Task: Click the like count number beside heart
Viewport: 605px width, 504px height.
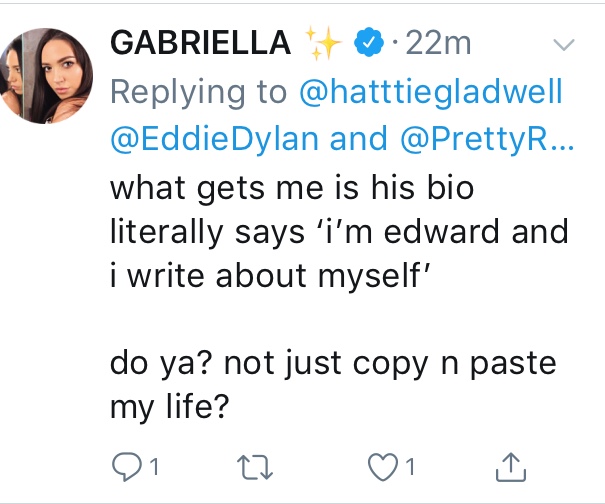Action: point(412,465)
